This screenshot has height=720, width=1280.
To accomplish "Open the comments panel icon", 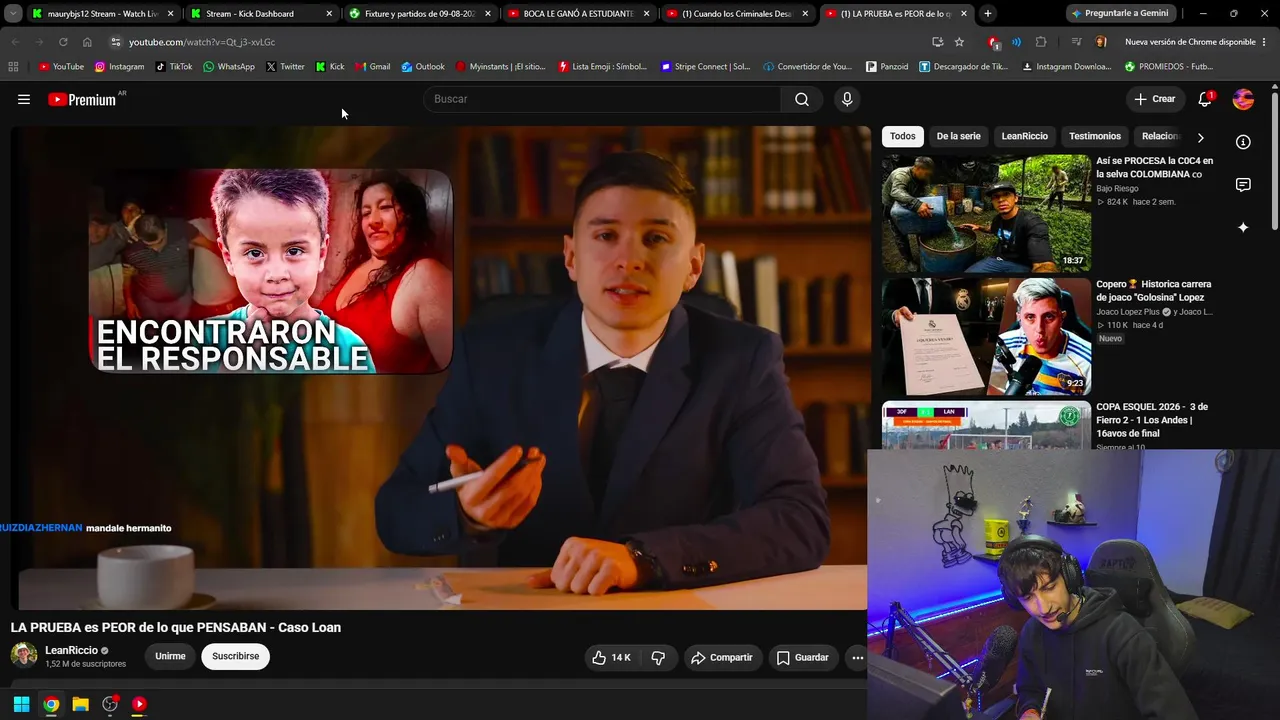I will pyautogui.click(x=1243, y=185).
